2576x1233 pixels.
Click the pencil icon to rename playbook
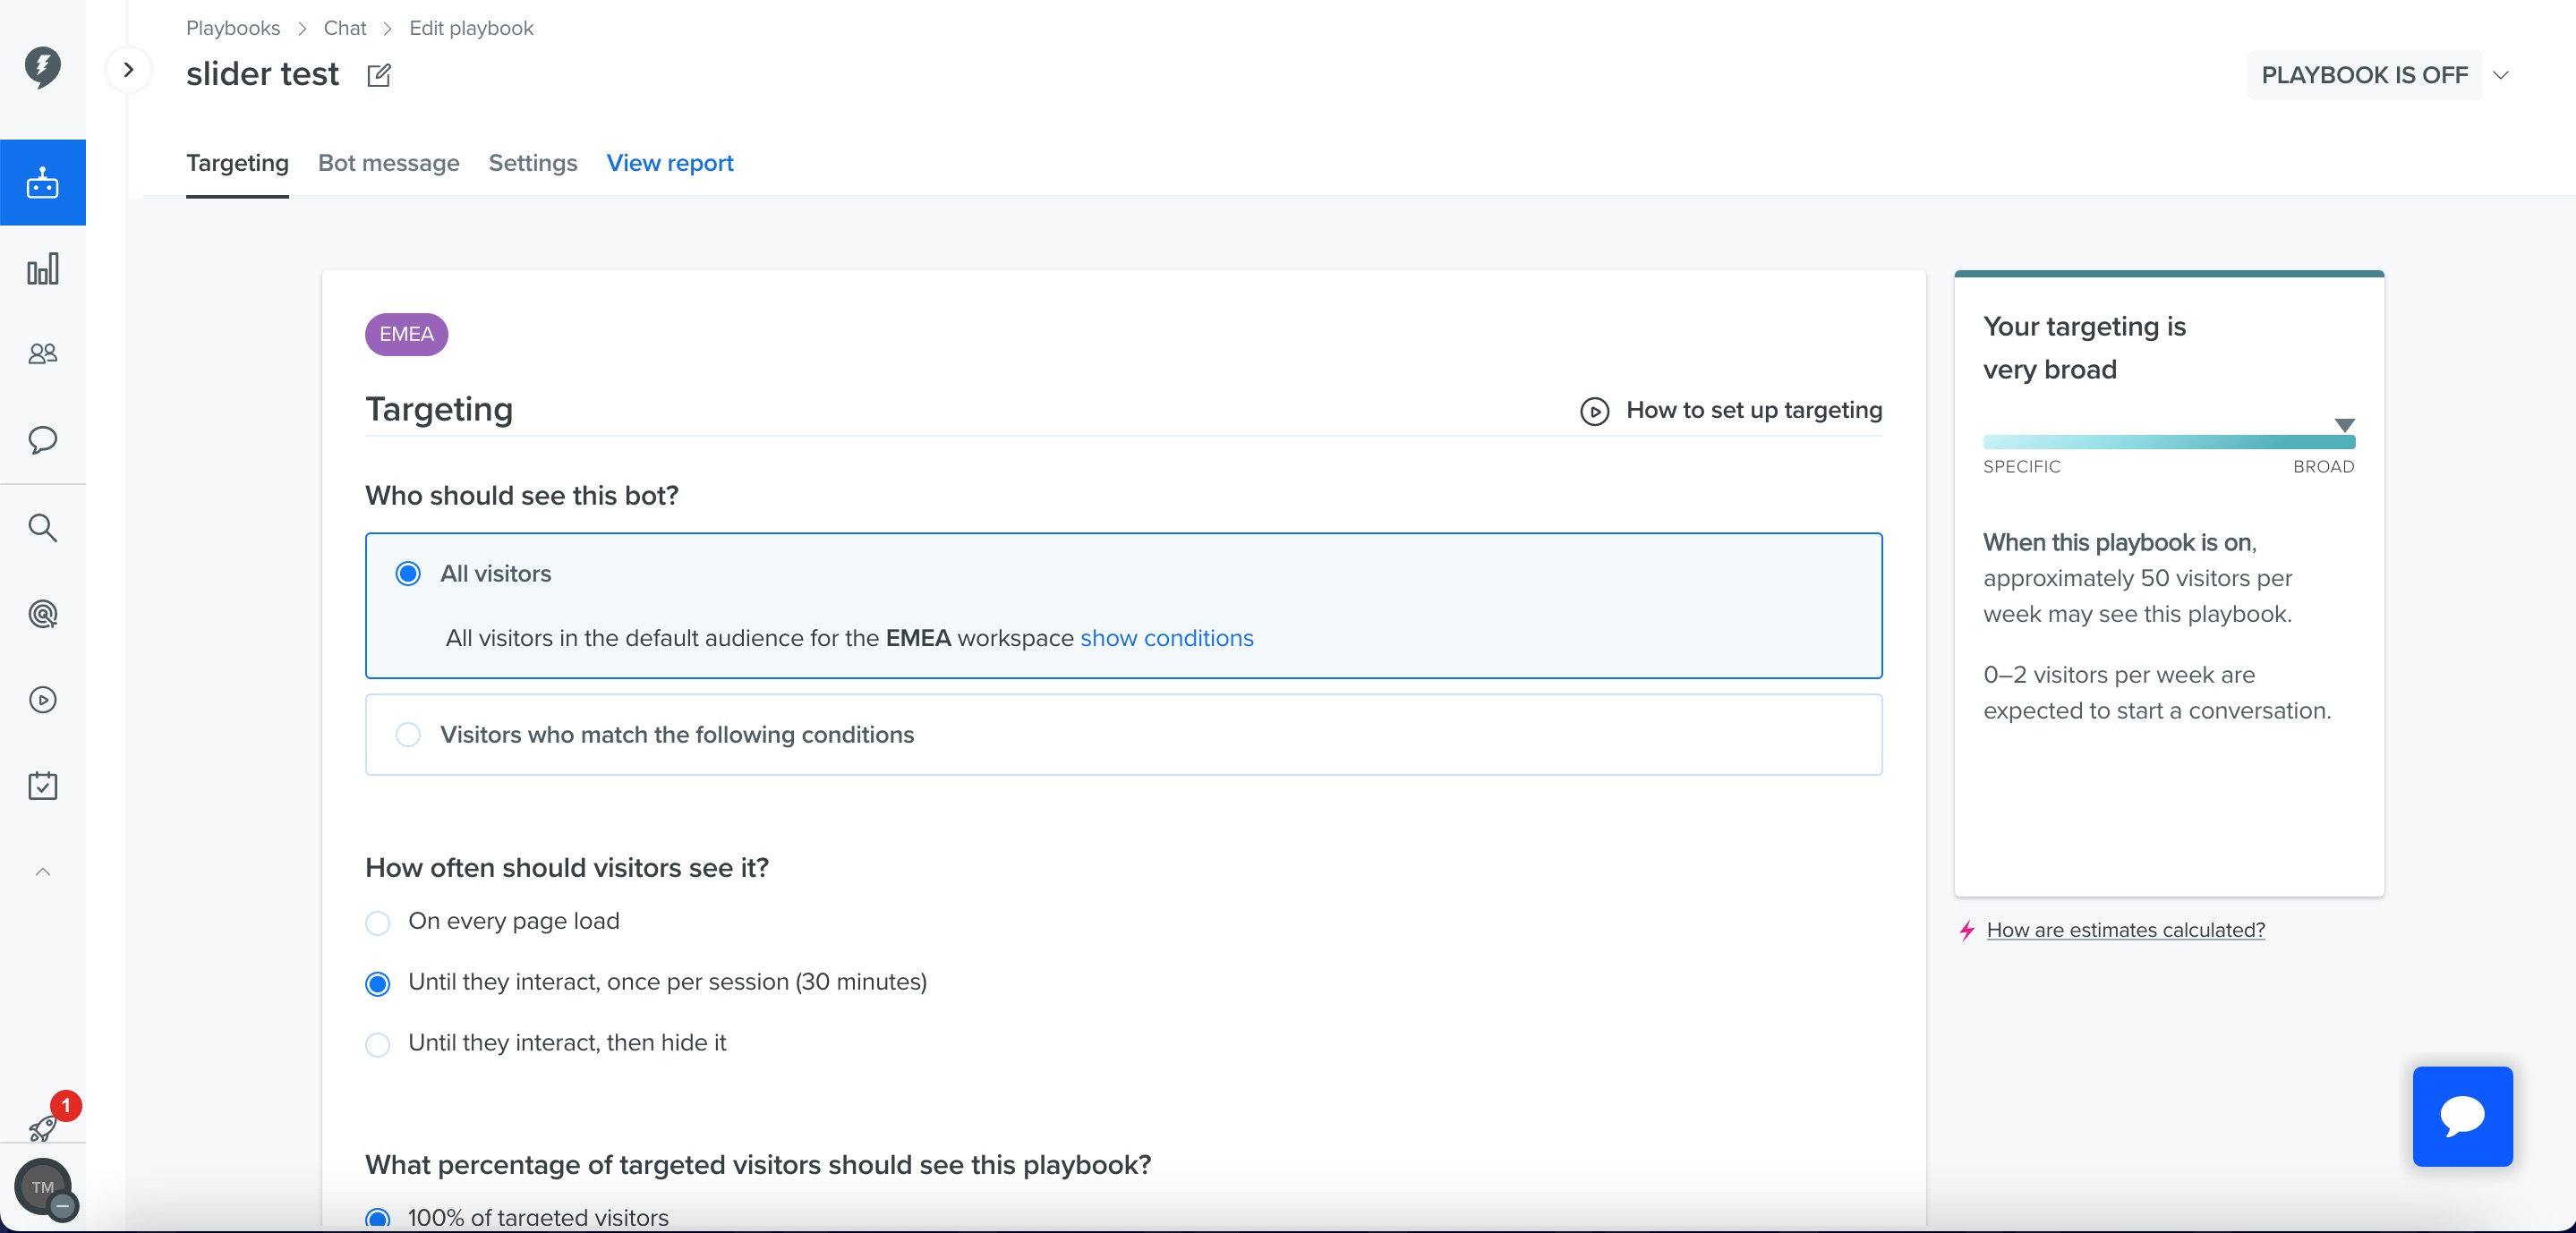(x=379, y=76)
